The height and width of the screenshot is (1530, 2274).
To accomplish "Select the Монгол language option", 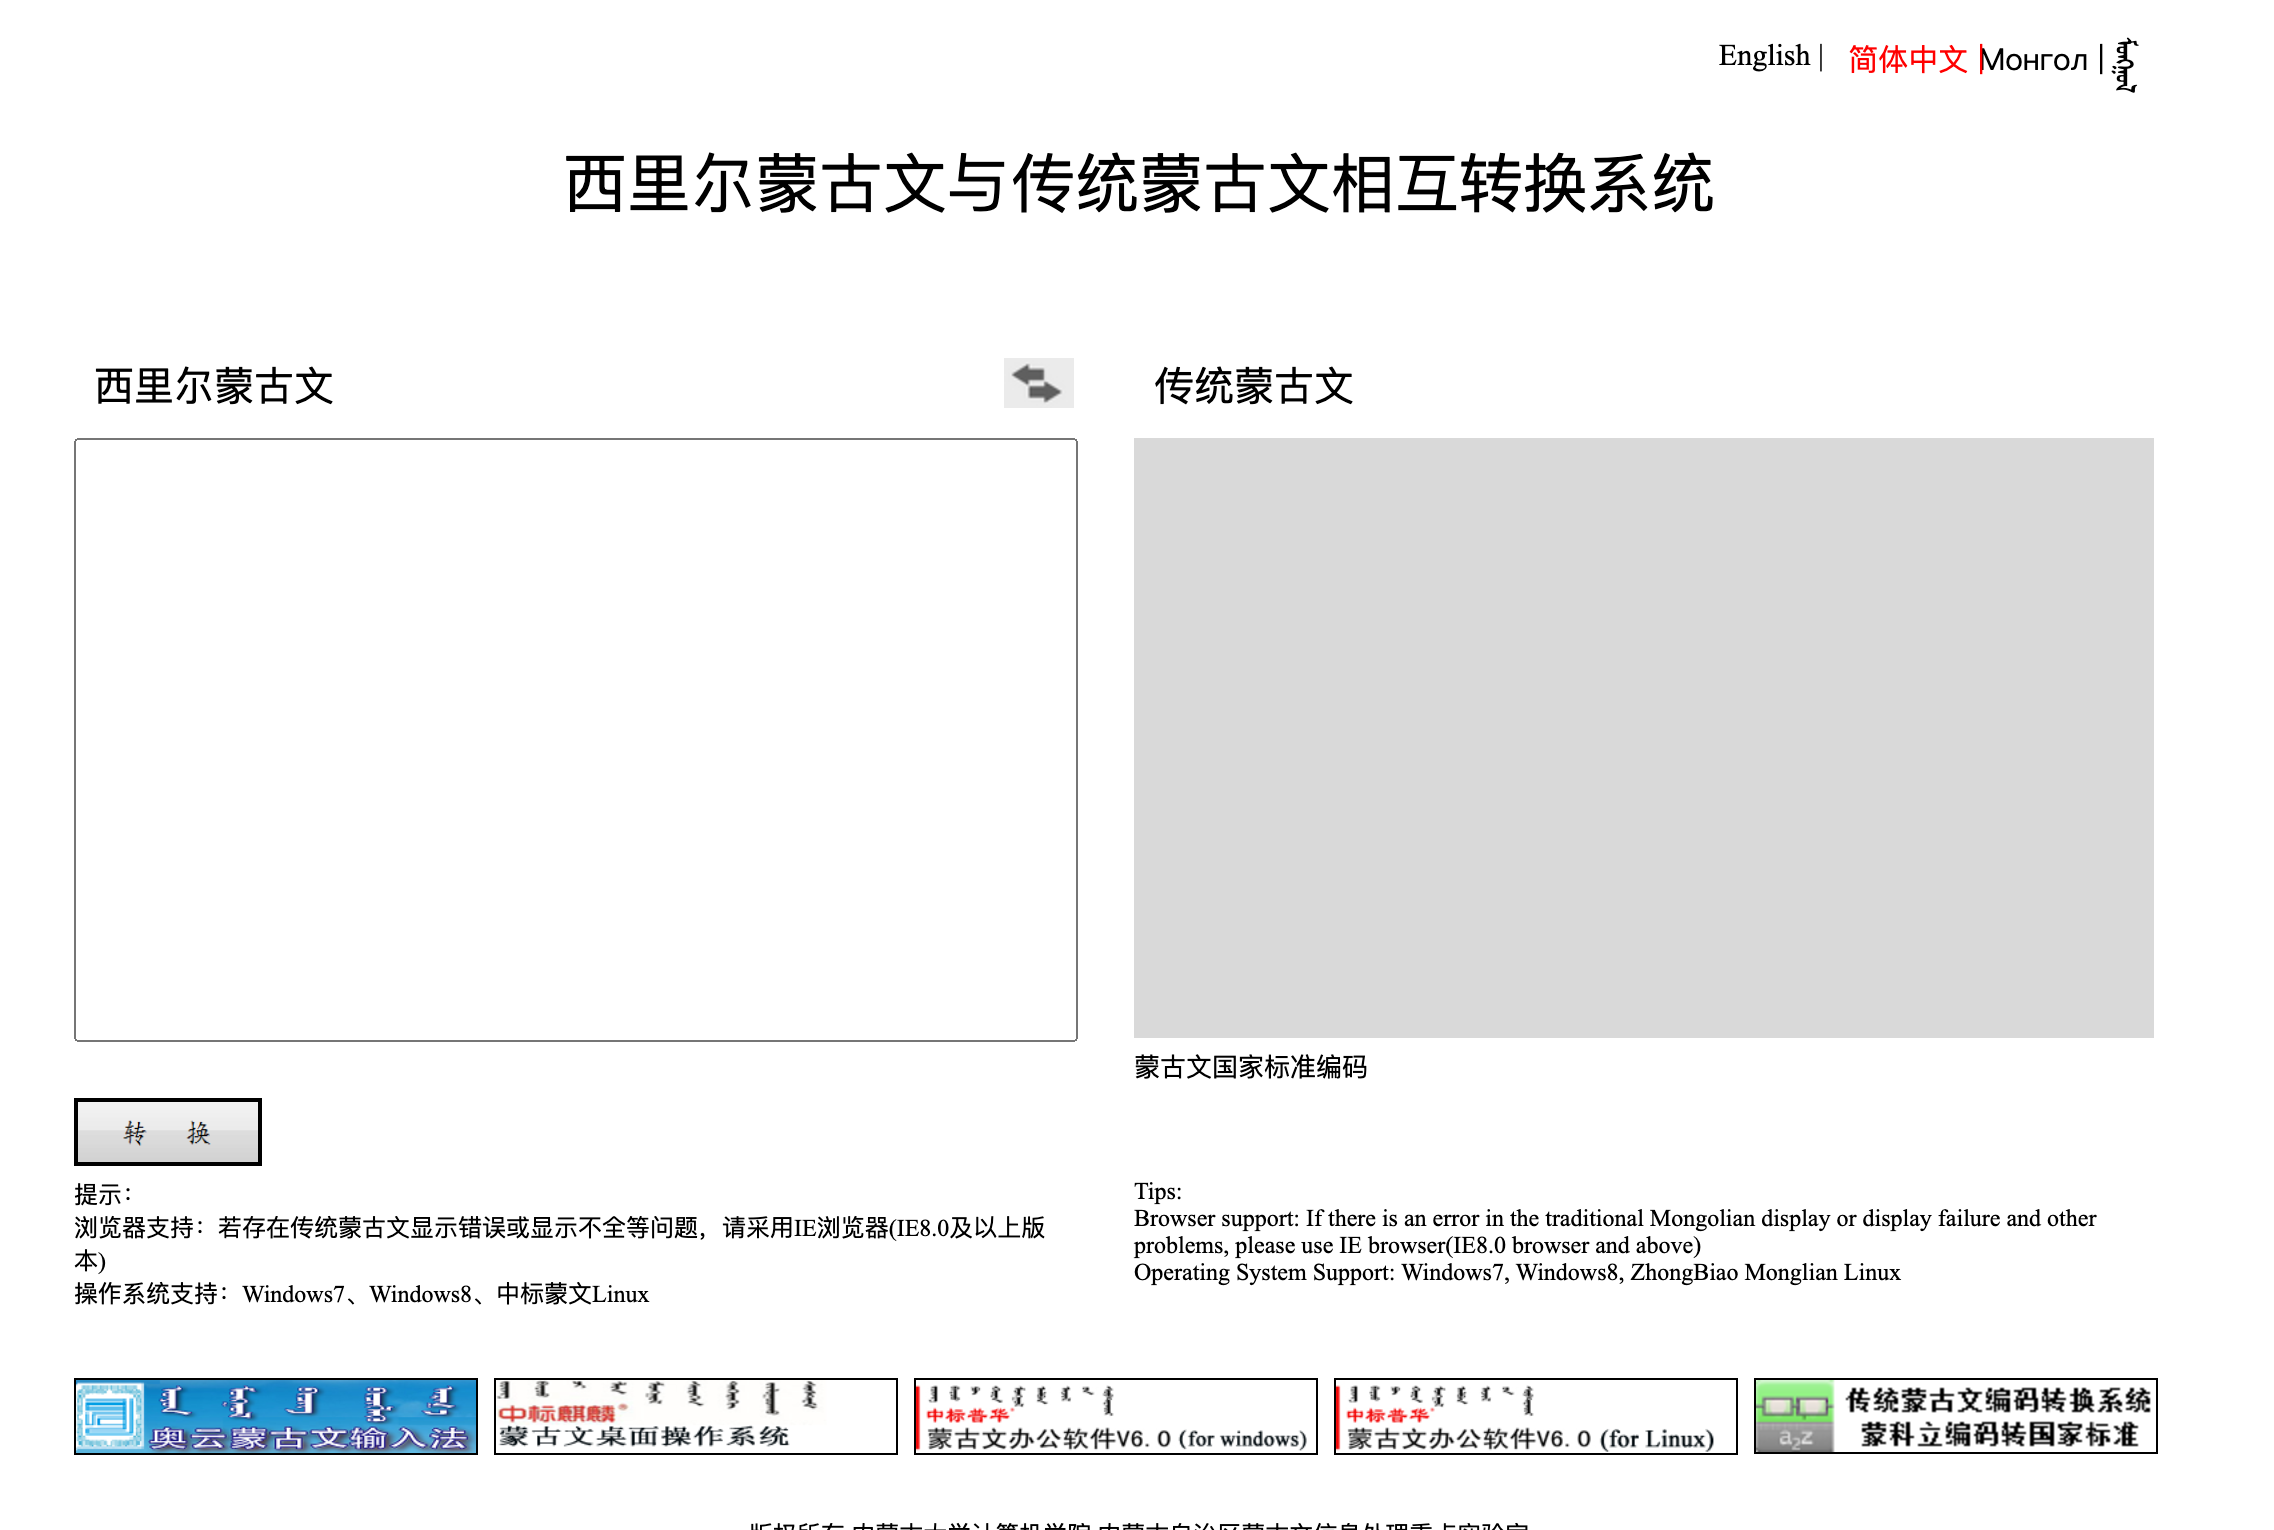I will point(2034,60).
